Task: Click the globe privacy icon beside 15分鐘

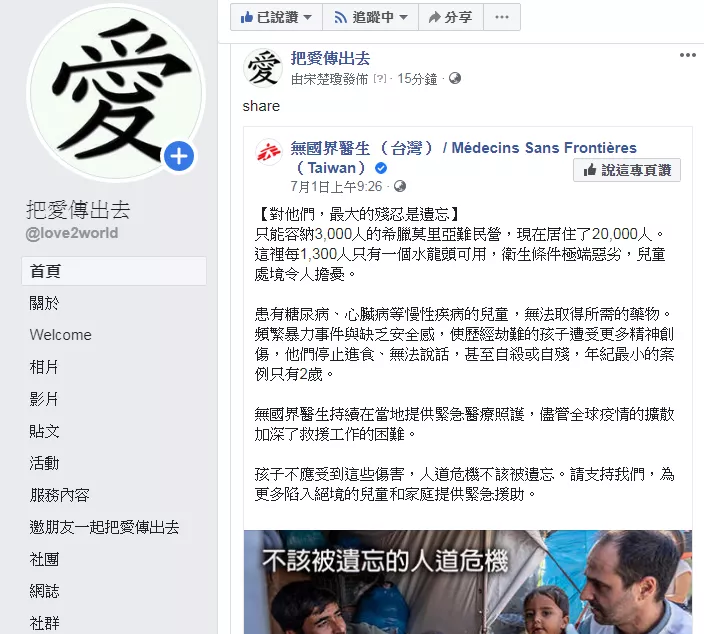Action: [455, 79]
